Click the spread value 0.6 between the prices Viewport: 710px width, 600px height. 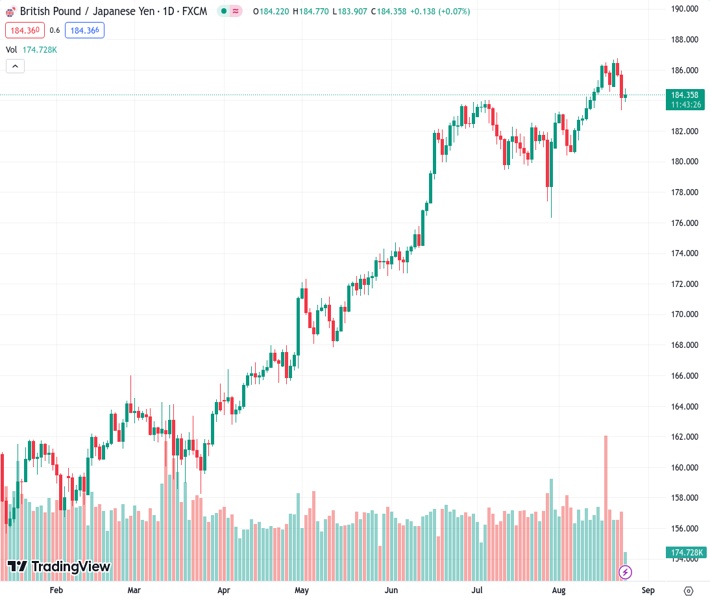coord(55,30)
